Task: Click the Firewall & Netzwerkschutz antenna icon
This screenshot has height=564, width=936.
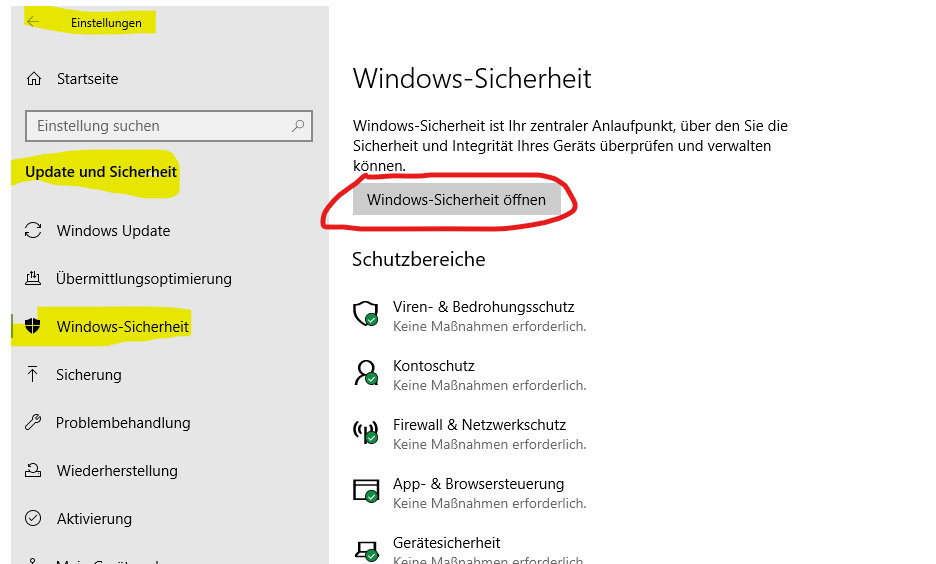Action: [x=365, y=432]
